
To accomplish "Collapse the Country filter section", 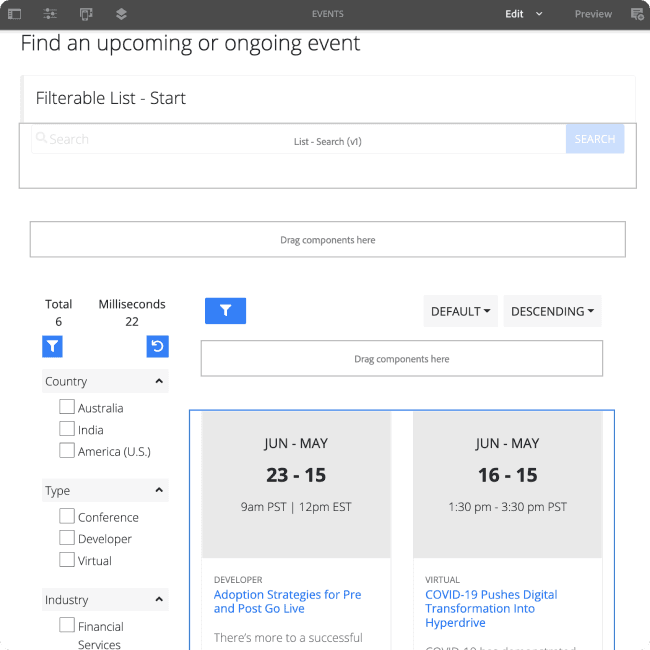I will pyautogui.click(x=159, y=381).
